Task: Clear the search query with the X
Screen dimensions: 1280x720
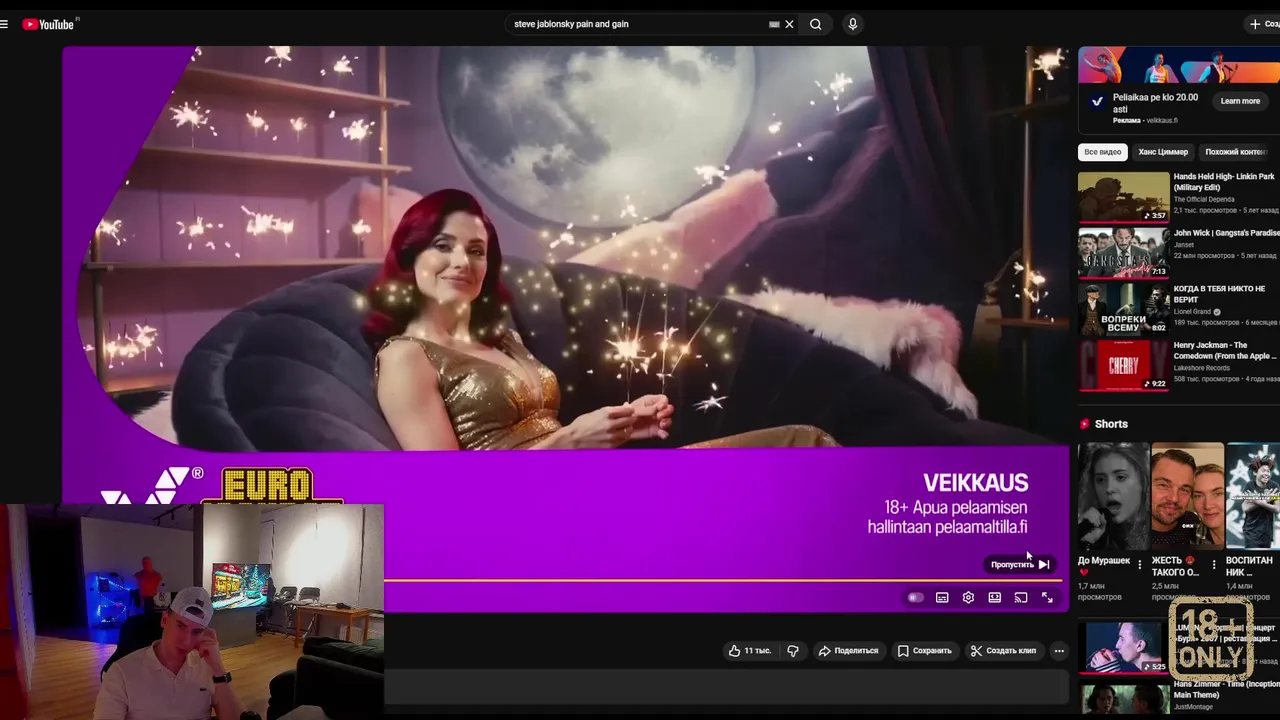Action: point(789,24)
